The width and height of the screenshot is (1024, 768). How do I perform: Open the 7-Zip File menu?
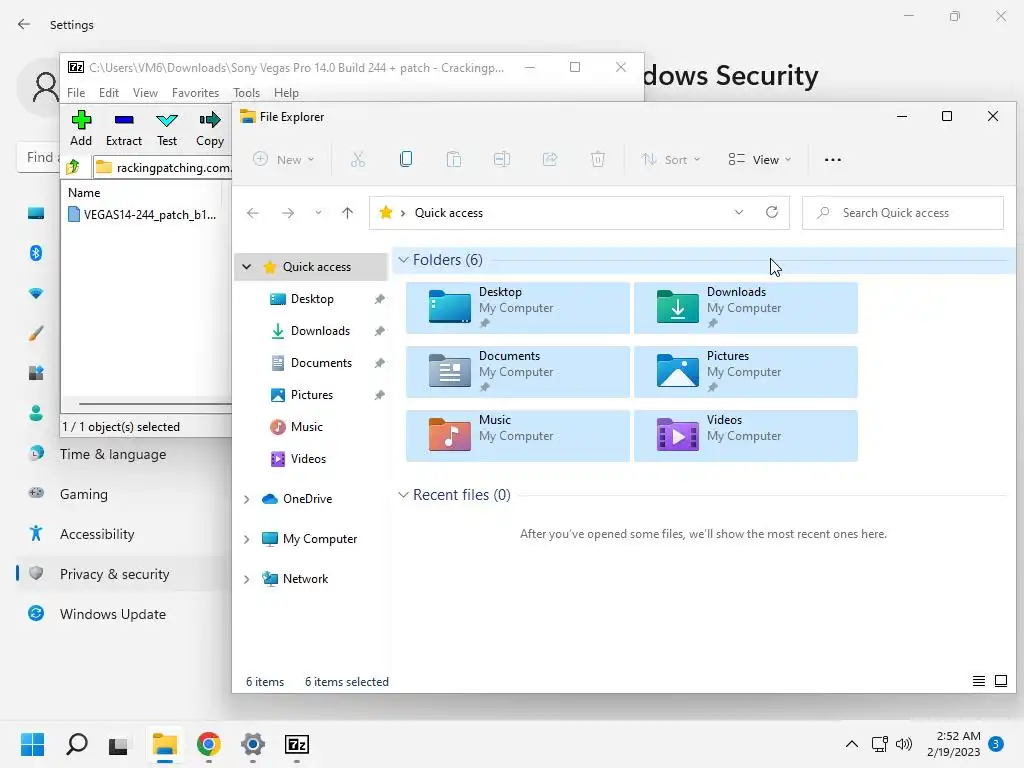[76, 93]
